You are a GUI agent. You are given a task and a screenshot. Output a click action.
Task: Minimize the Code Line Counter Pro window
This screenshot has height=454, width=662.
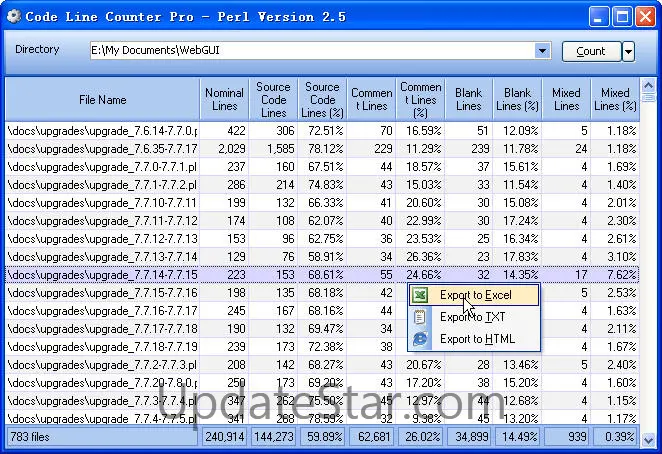pos(598,17)
